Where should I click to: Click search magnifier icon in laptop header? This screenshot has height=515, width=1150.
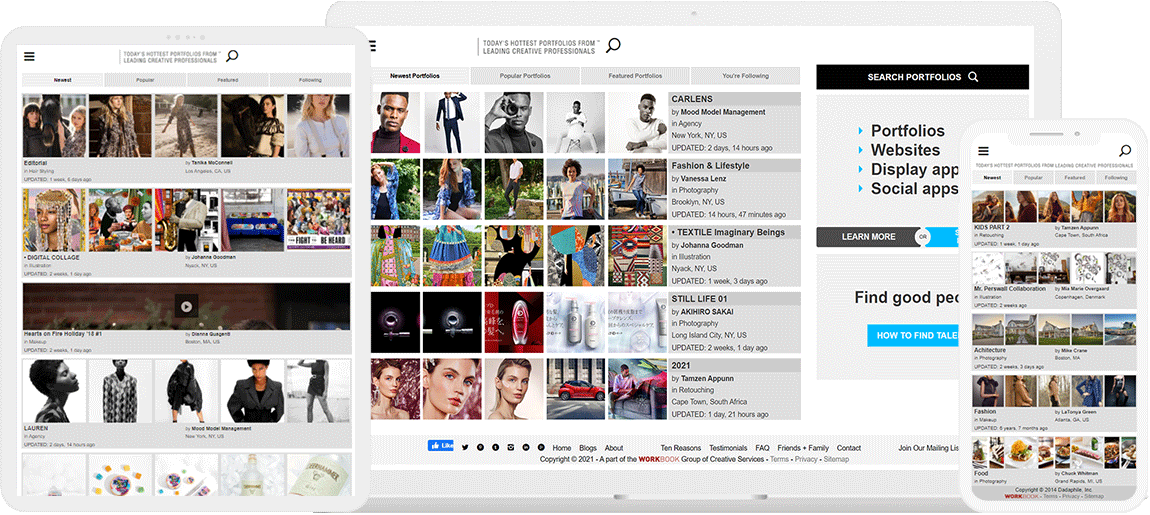613,45
